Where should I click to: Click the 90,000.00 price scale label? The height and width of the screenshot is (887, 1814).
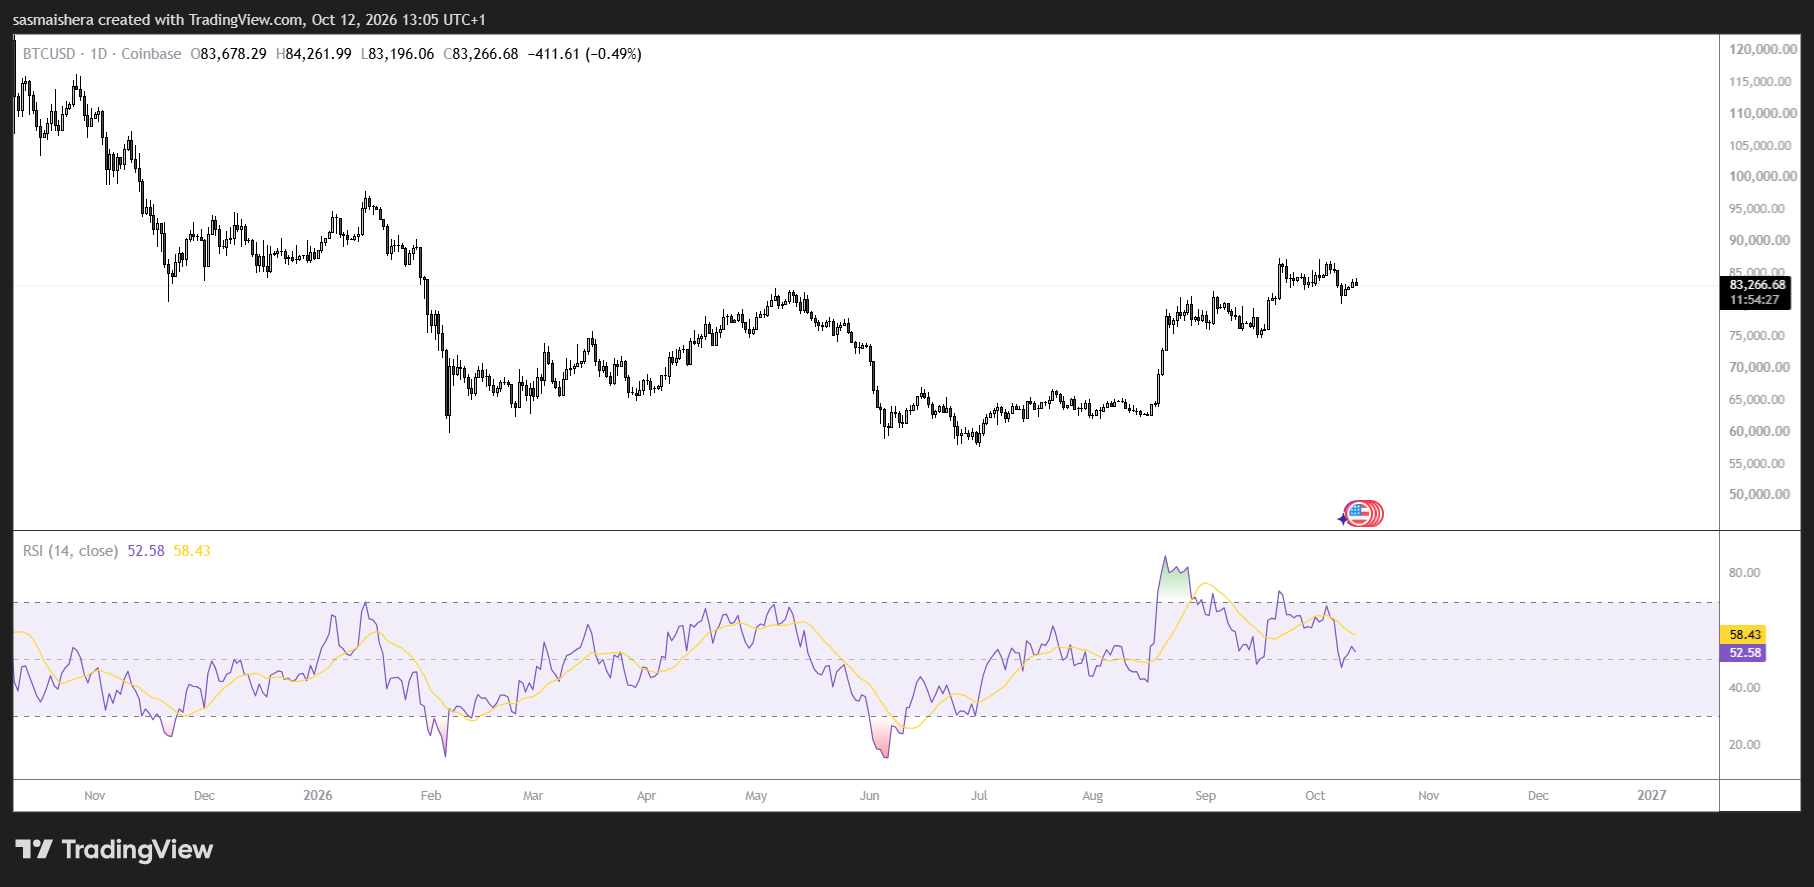[1760, 240]
